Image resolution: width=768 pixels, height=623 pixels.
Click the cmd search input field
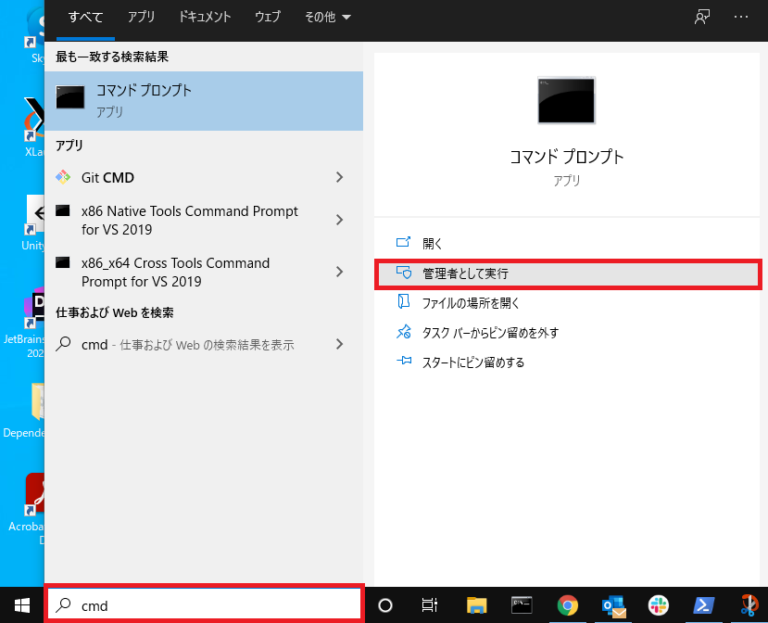[204, 605]
